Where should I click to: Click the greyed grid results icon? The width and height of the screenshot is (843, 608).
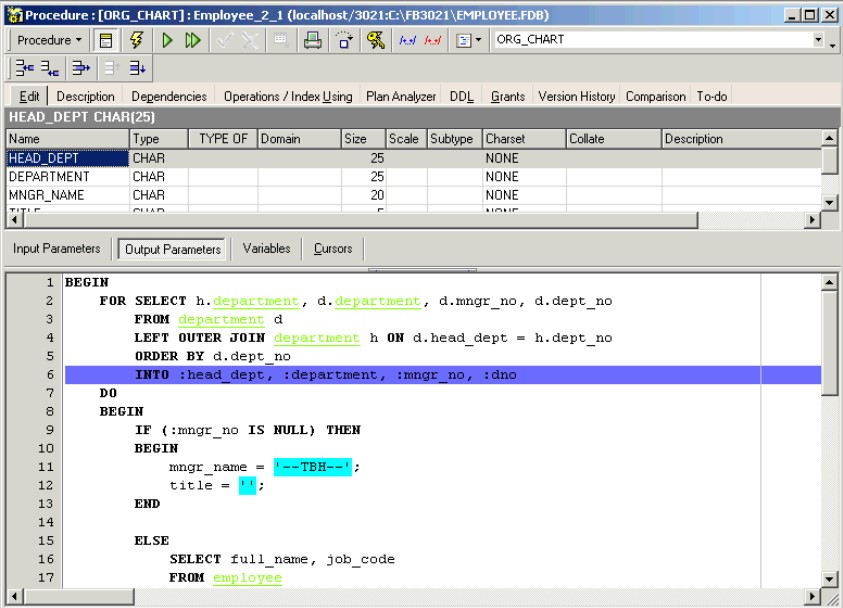click(x=281, y=40)
